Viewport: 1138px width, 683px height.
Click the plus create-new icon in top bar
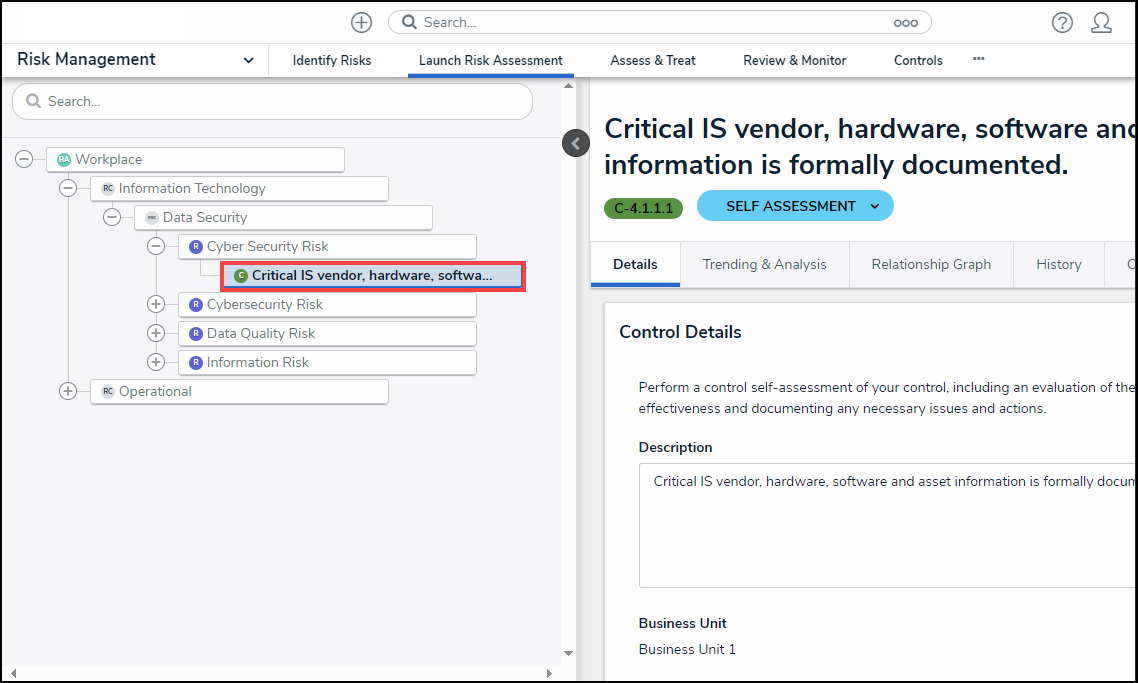tap(361, 22)
